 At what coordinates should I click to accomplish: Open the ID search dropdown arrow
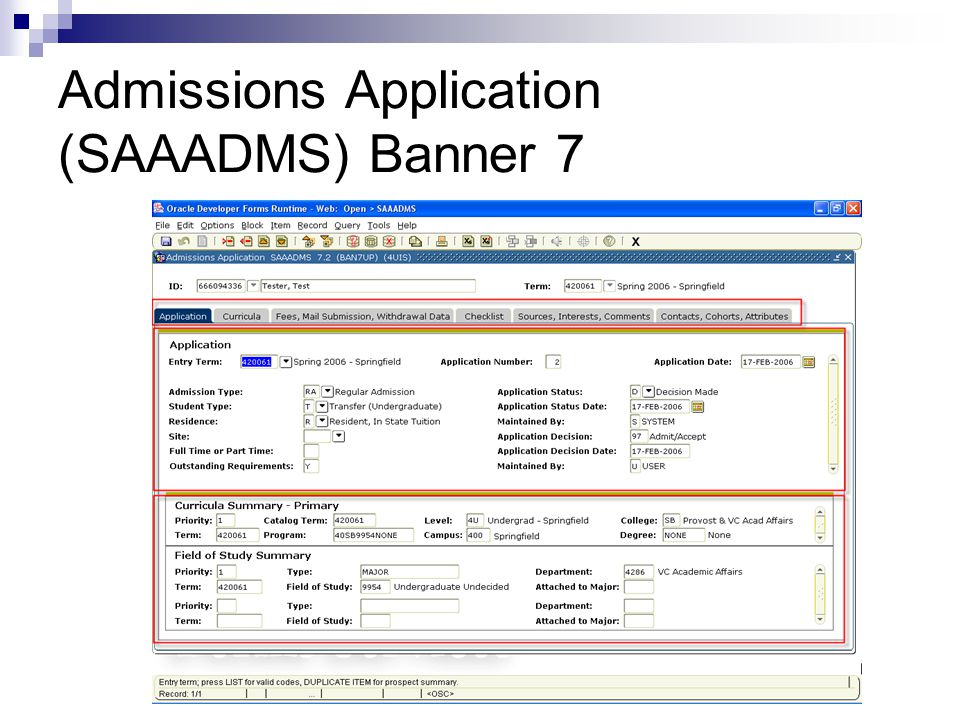pos(253,285)
